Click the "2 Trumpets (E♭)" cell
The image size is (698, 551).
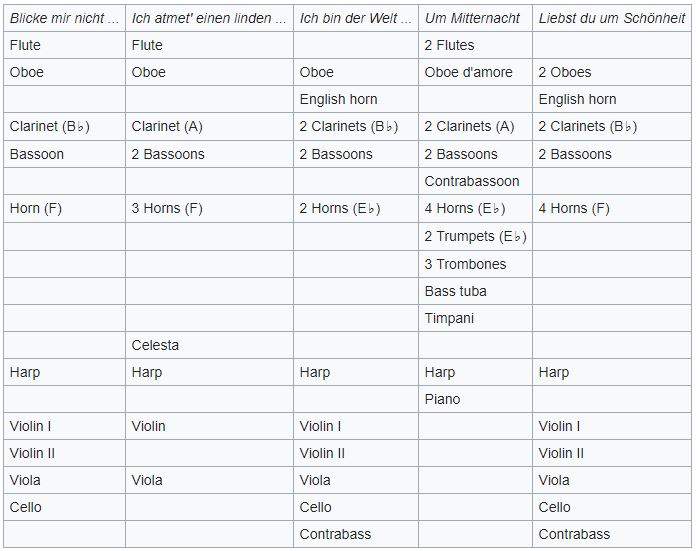pos(474,236)
